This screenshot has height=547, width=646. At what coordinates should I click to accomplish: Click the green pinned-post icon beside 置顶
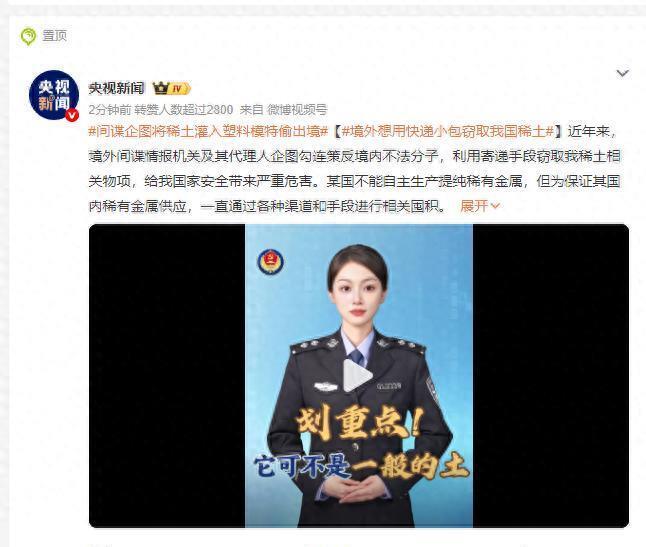[x=28, y=36]
